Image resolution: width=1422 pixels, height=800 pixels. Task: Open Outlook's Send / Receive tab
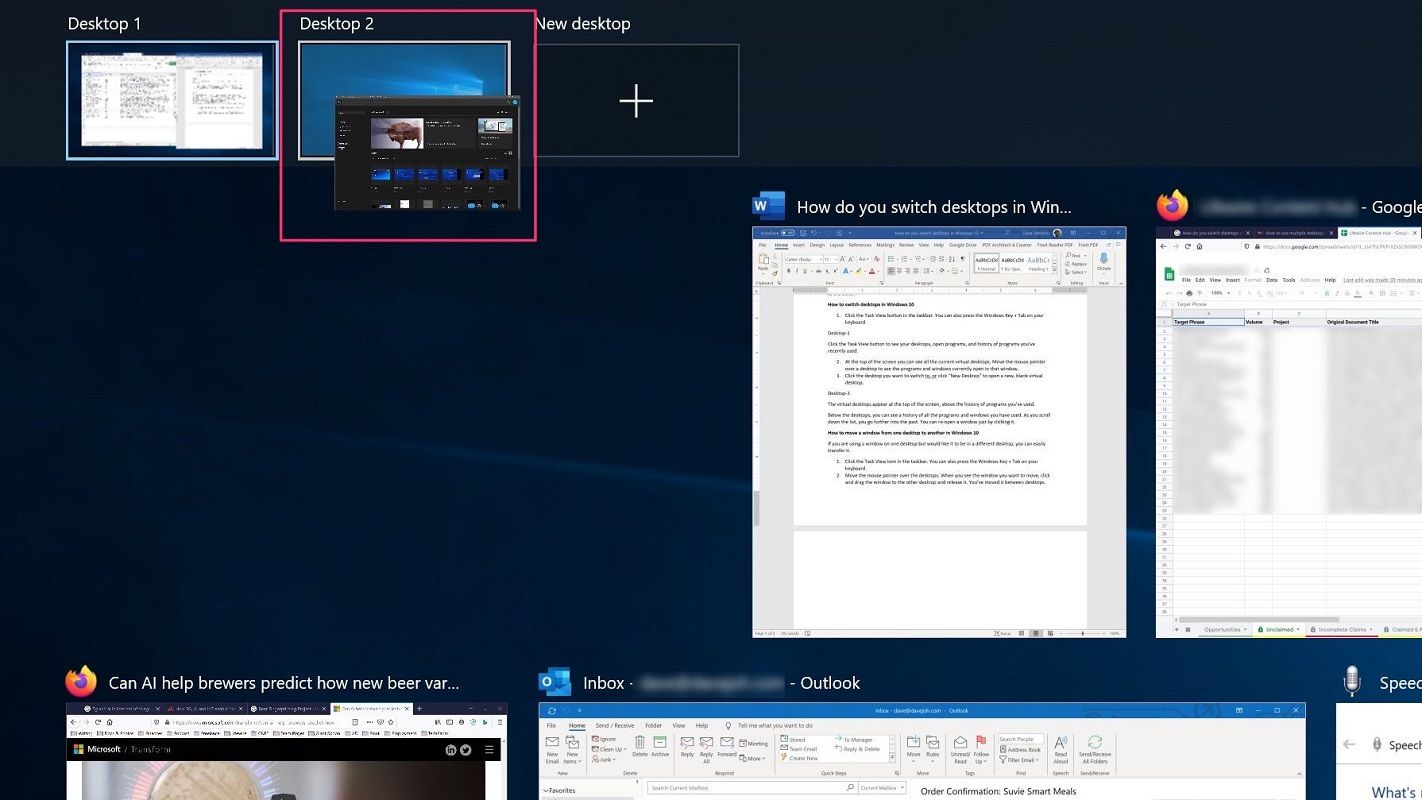615,726
